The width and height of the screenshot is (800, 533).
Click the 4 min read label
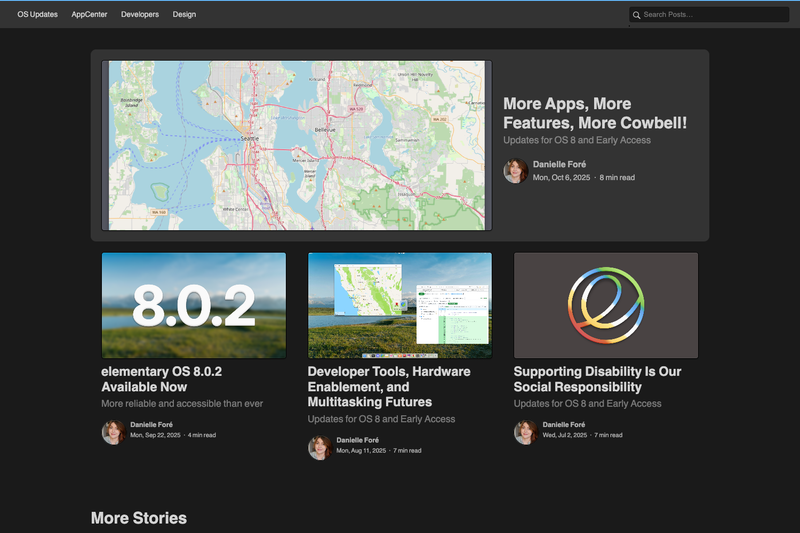click(202, 435)
